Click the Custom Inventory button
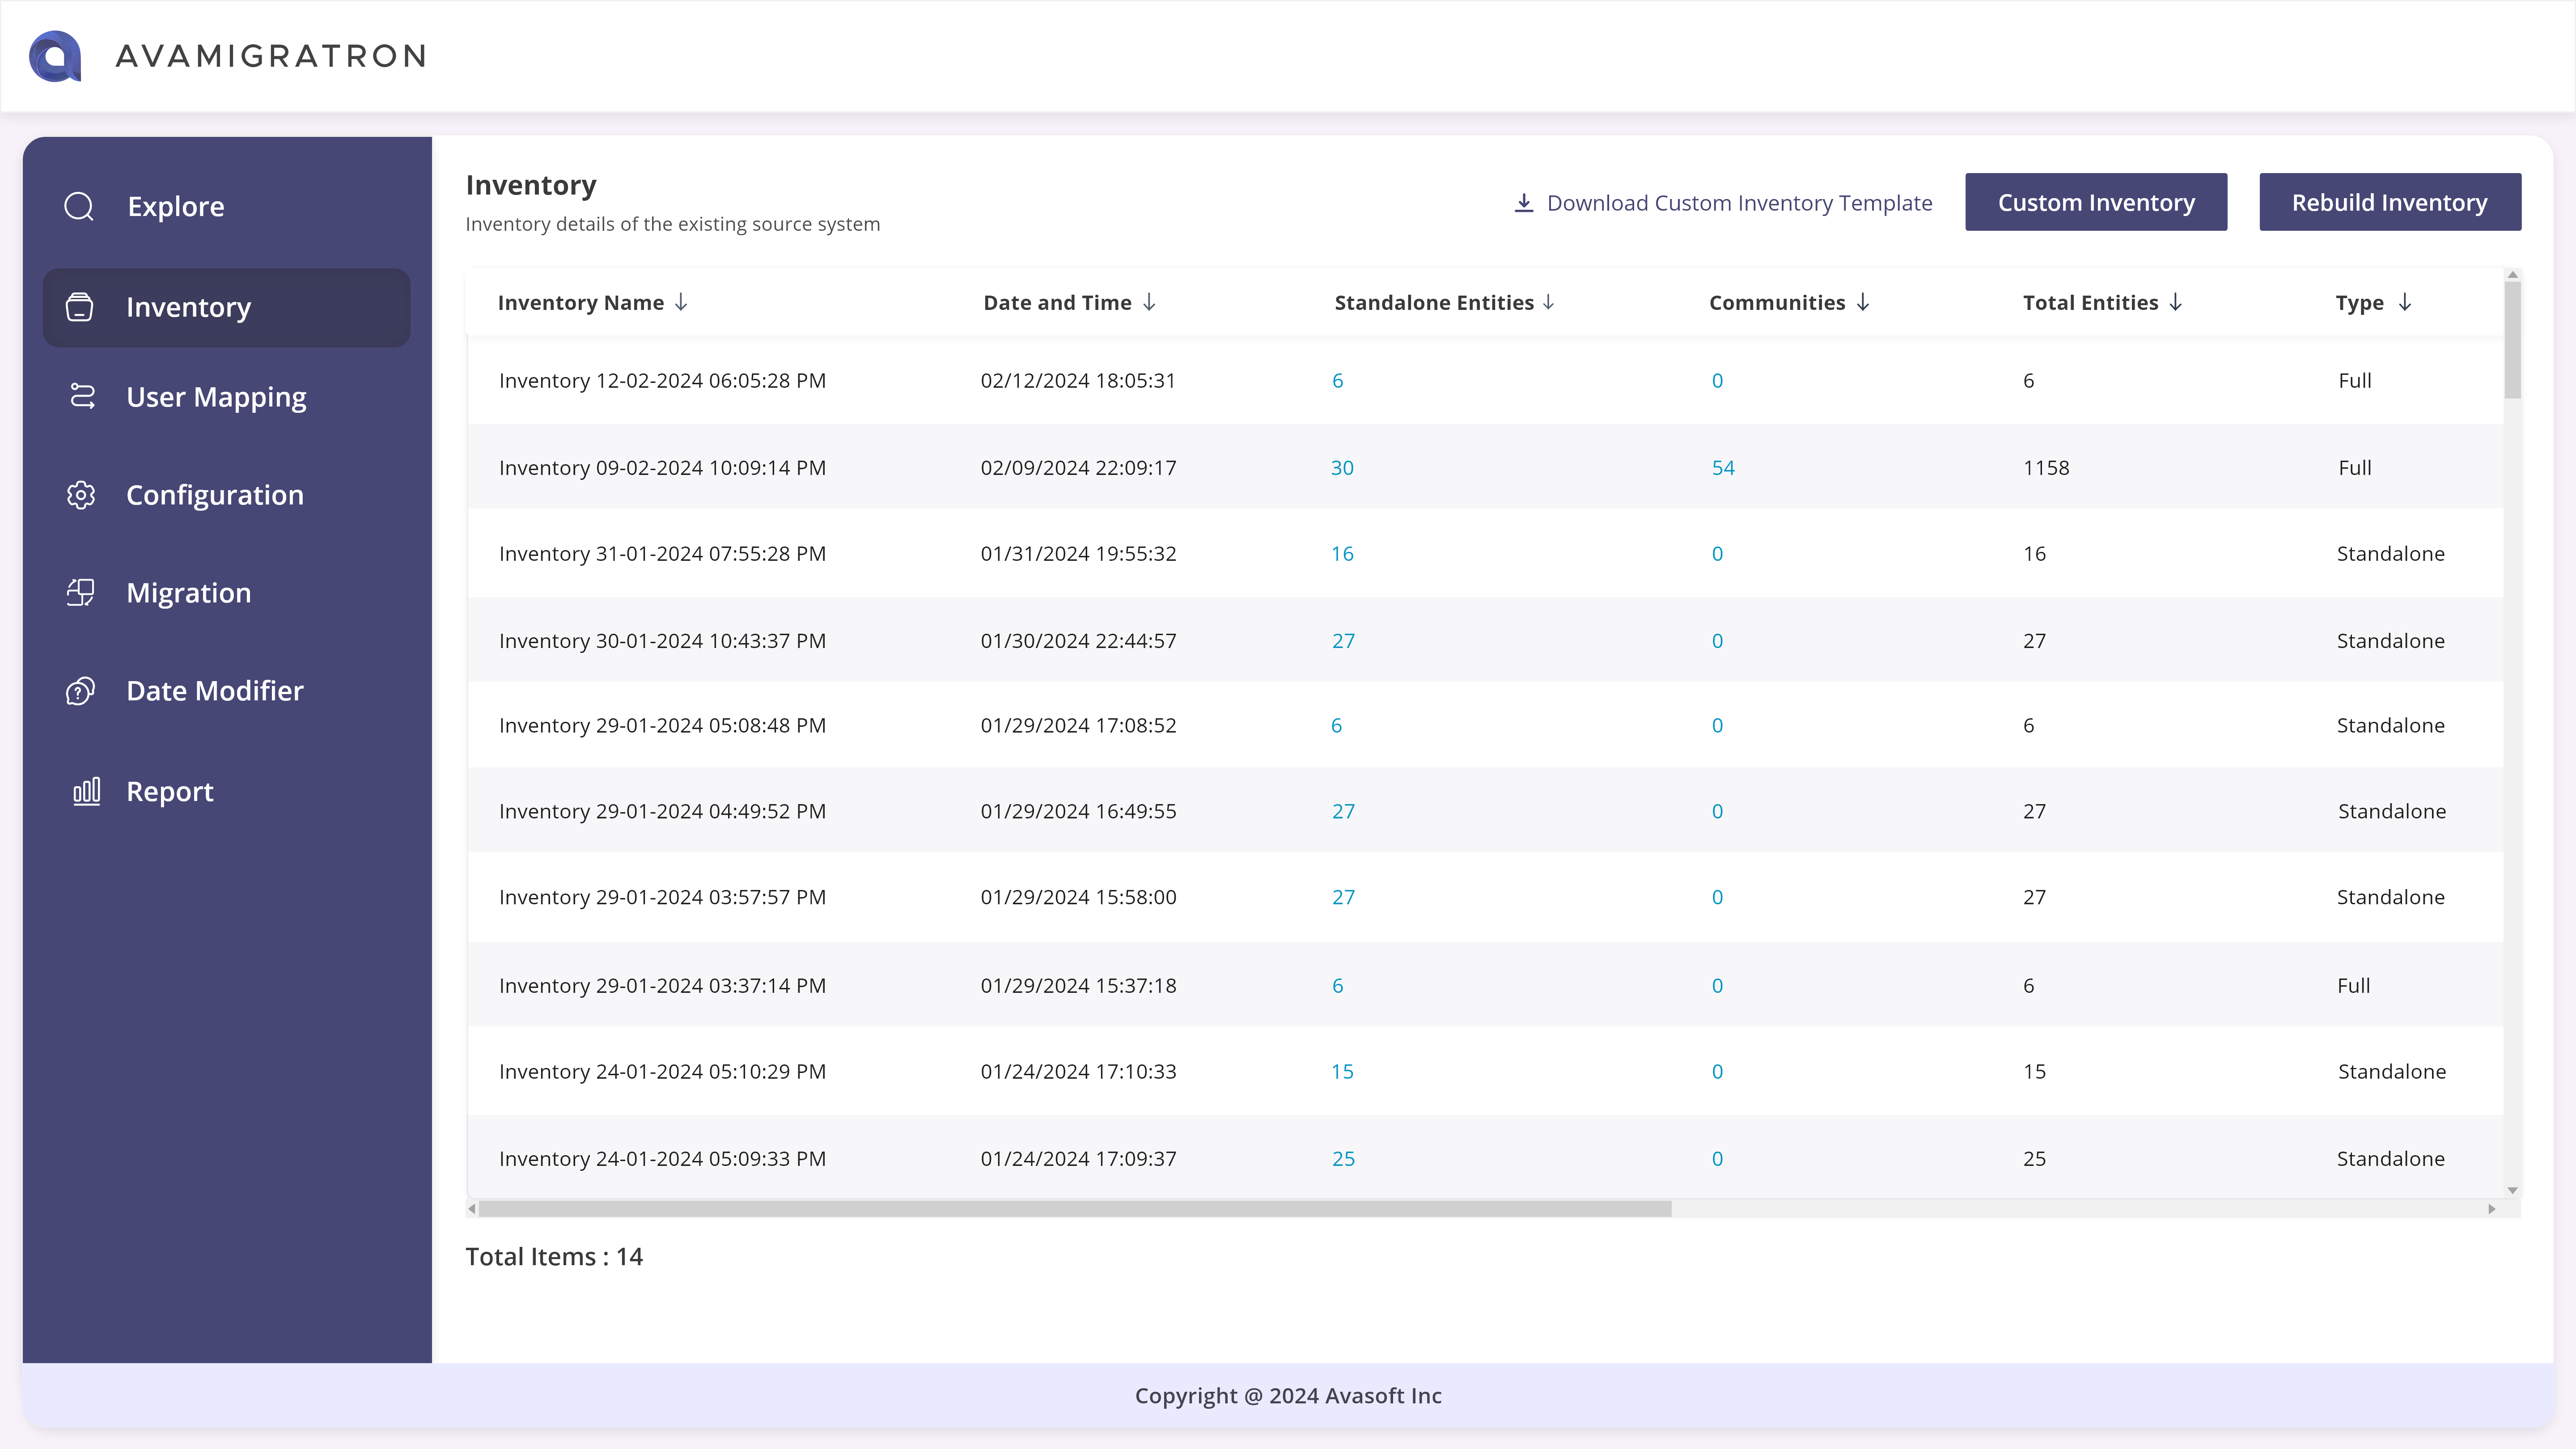Viewport: 2576px width, 1449px height. tap(2096, 202)
